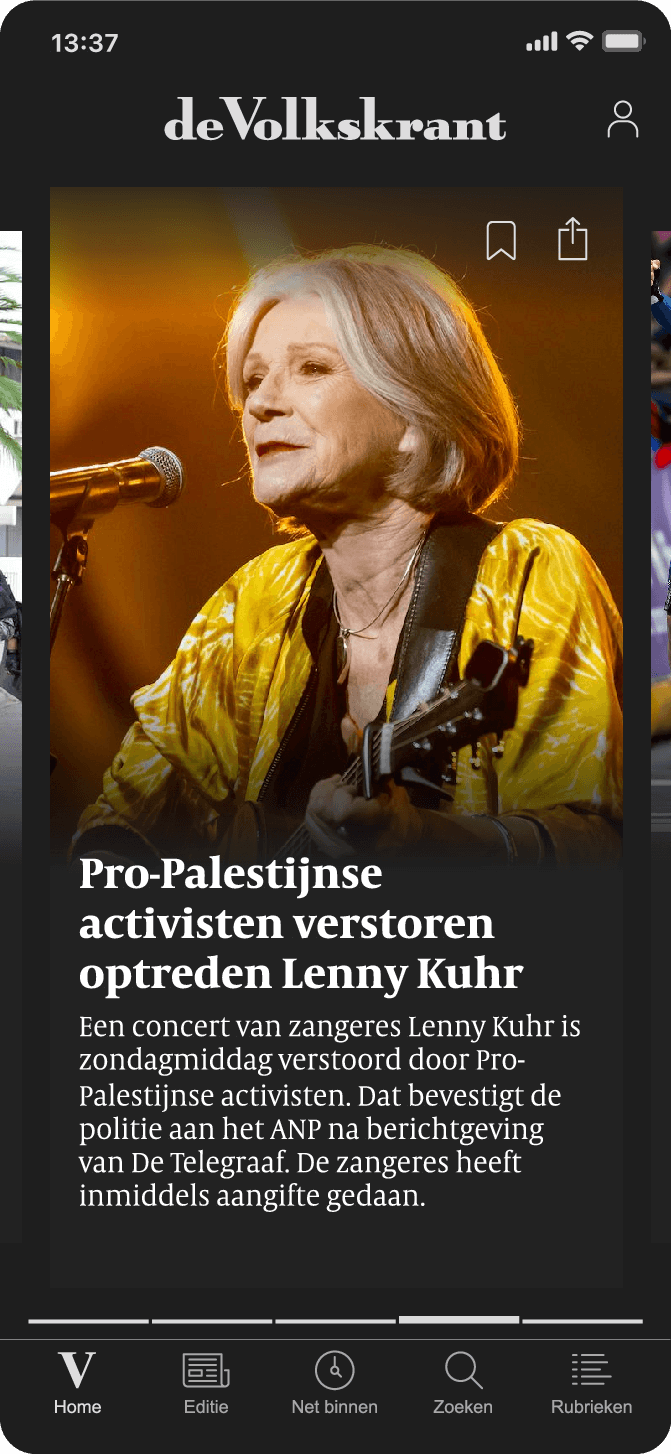Bookmark the Lenny Kuhr article

pos(501,241)
